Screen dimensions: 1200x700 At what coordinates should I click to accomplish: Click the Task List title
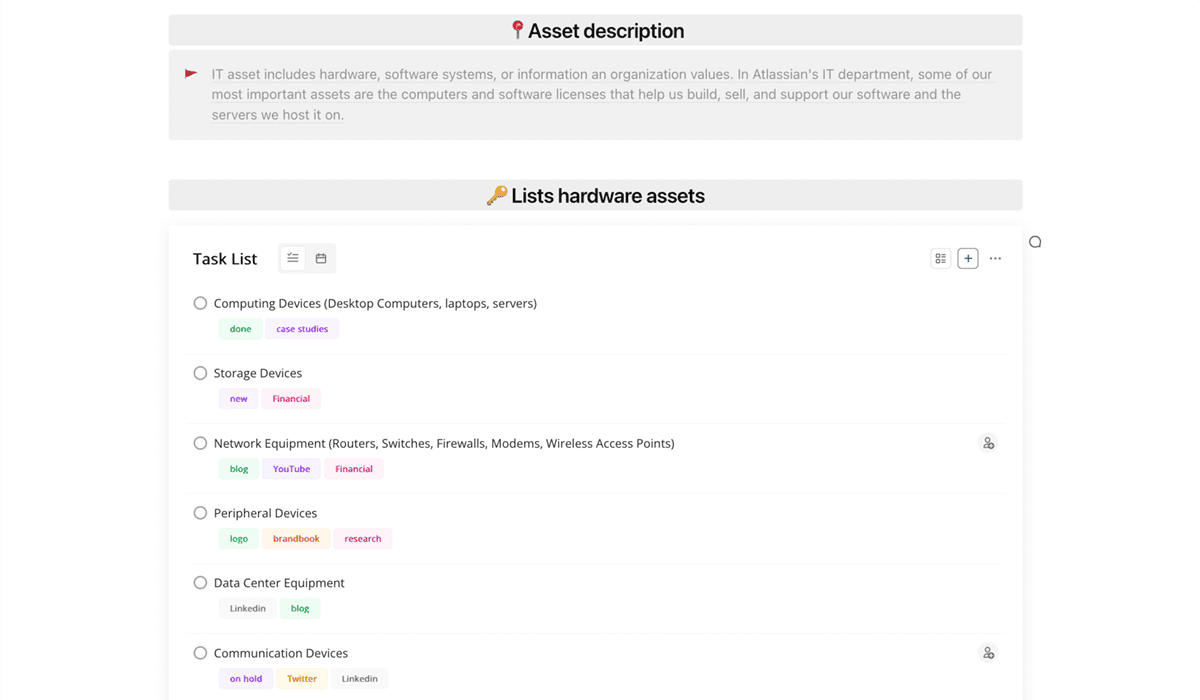[x=225, y=259]
